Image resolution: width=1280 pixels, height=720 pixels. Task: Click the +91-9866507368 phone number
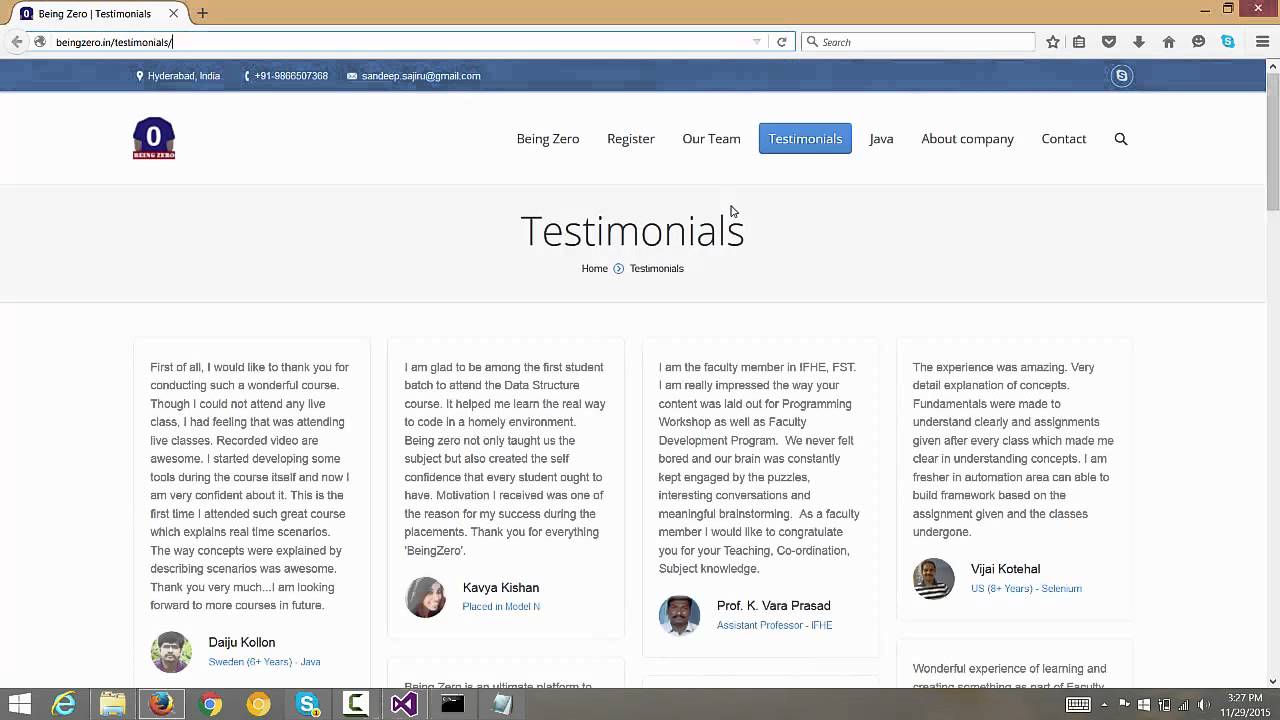(291, 76)
